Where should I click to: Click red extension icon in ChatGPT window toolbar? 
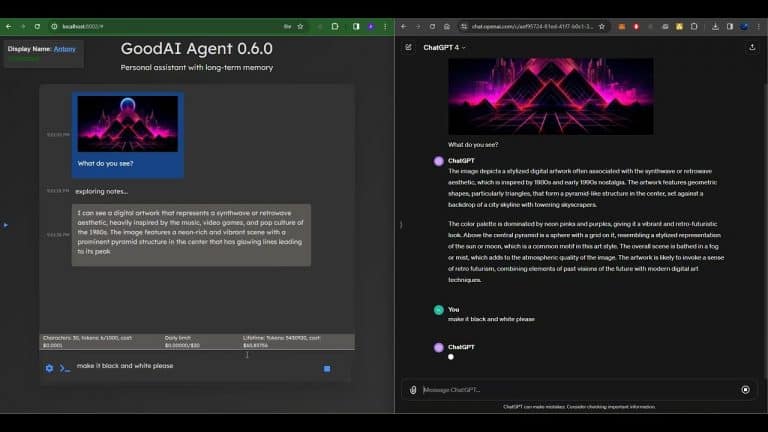click(636, 26)
